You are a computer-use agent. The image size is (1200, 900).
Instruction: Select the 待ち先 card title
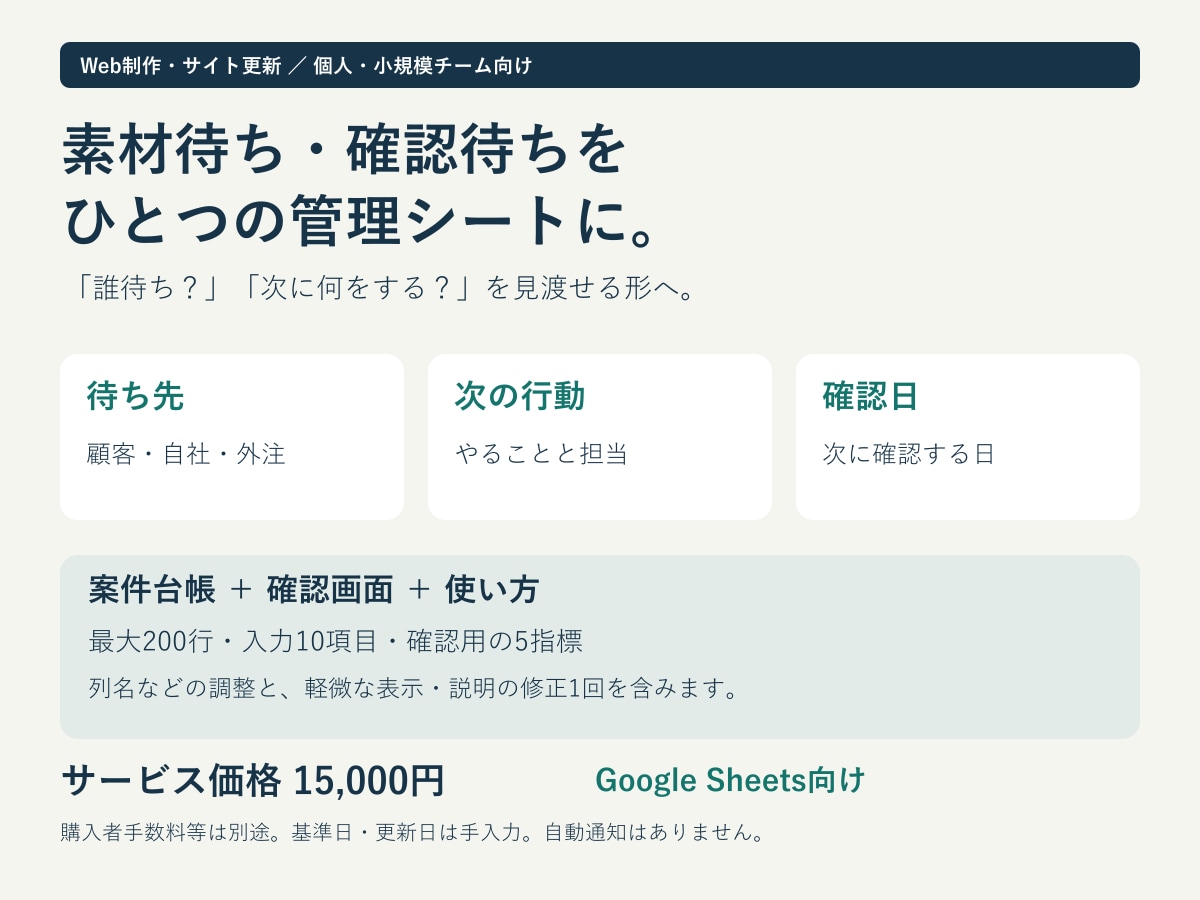coord(135,397)
